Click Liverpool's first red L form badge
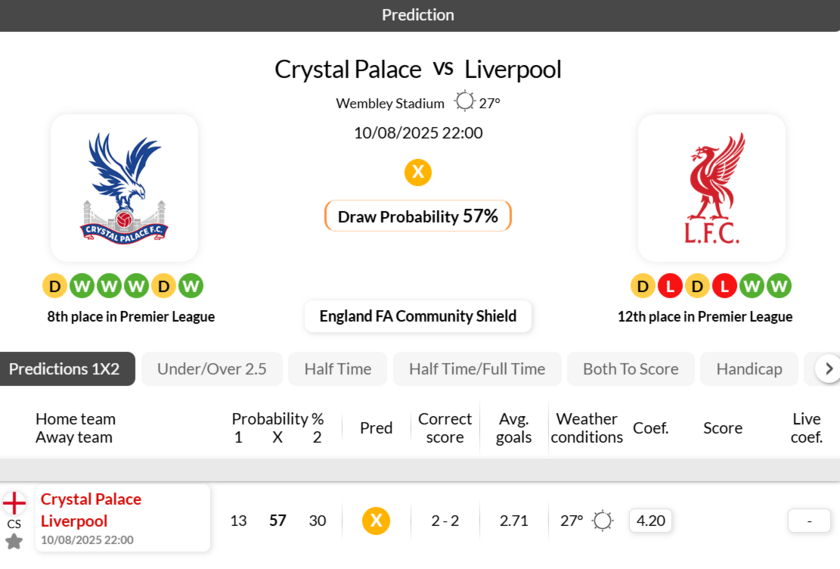 click(670, 286)
